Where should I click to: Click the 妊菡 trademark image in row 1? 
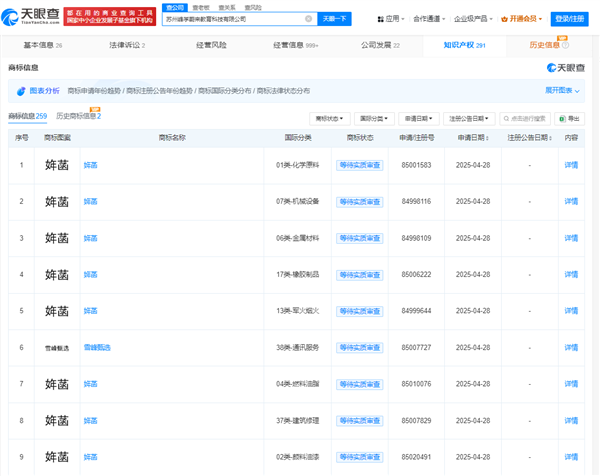point(57,164)
